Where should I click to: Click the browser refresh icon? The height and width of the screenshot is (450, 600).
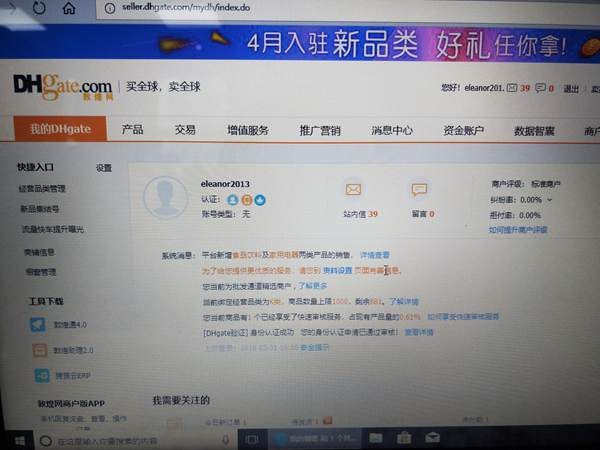(39, 8)
